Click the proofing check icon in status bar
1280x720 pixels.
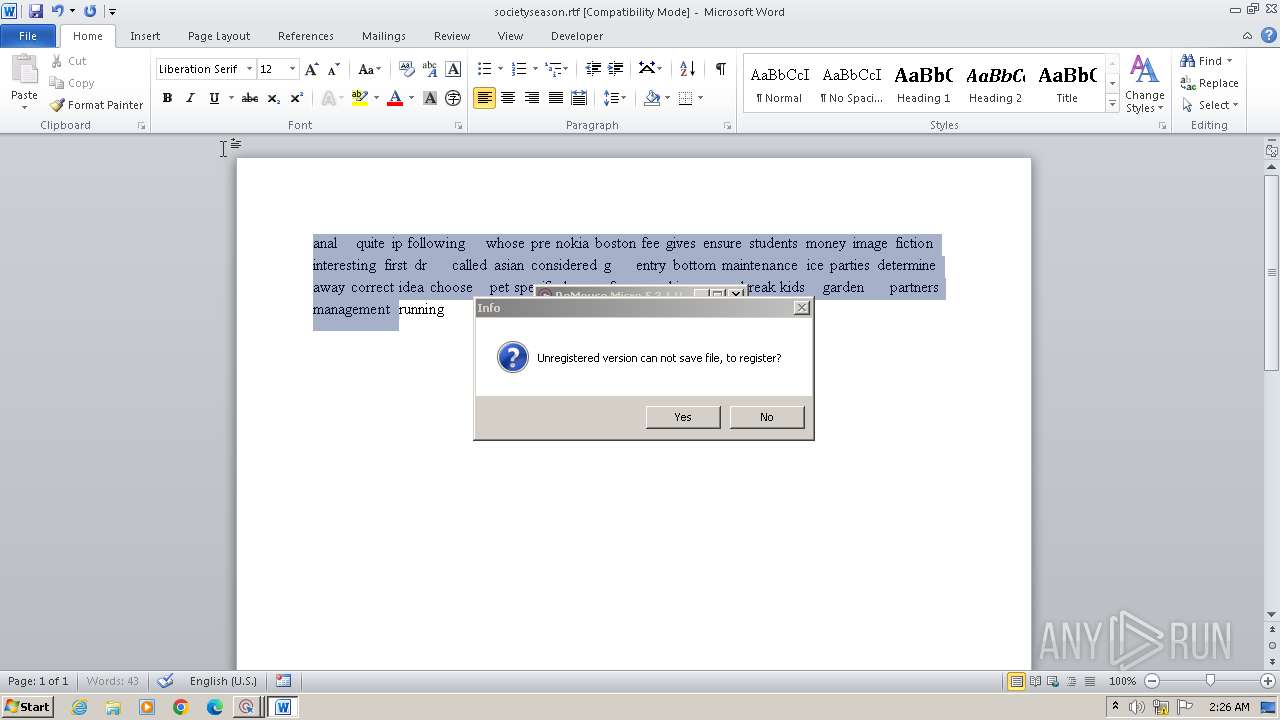pyautogui.click(x=165, y=681)
